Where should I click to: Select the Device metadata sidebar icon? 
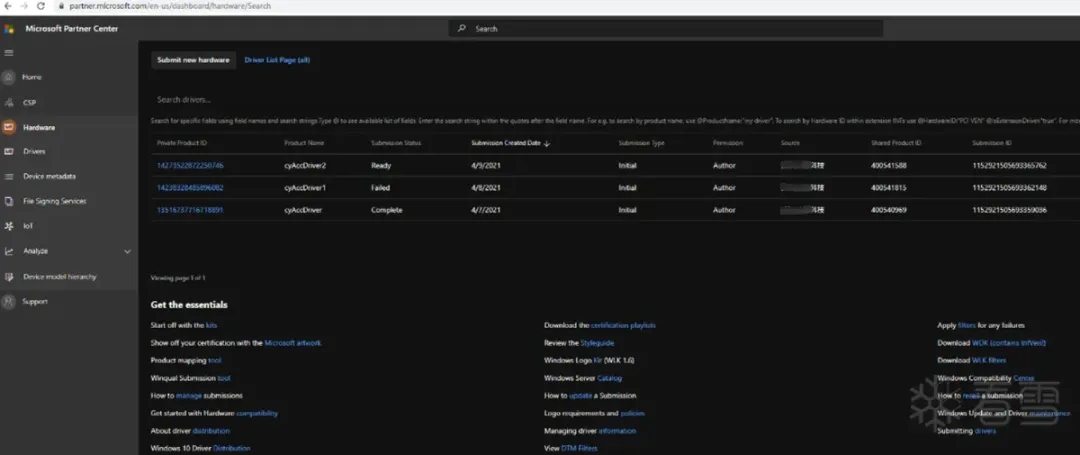tap(9, 177)
